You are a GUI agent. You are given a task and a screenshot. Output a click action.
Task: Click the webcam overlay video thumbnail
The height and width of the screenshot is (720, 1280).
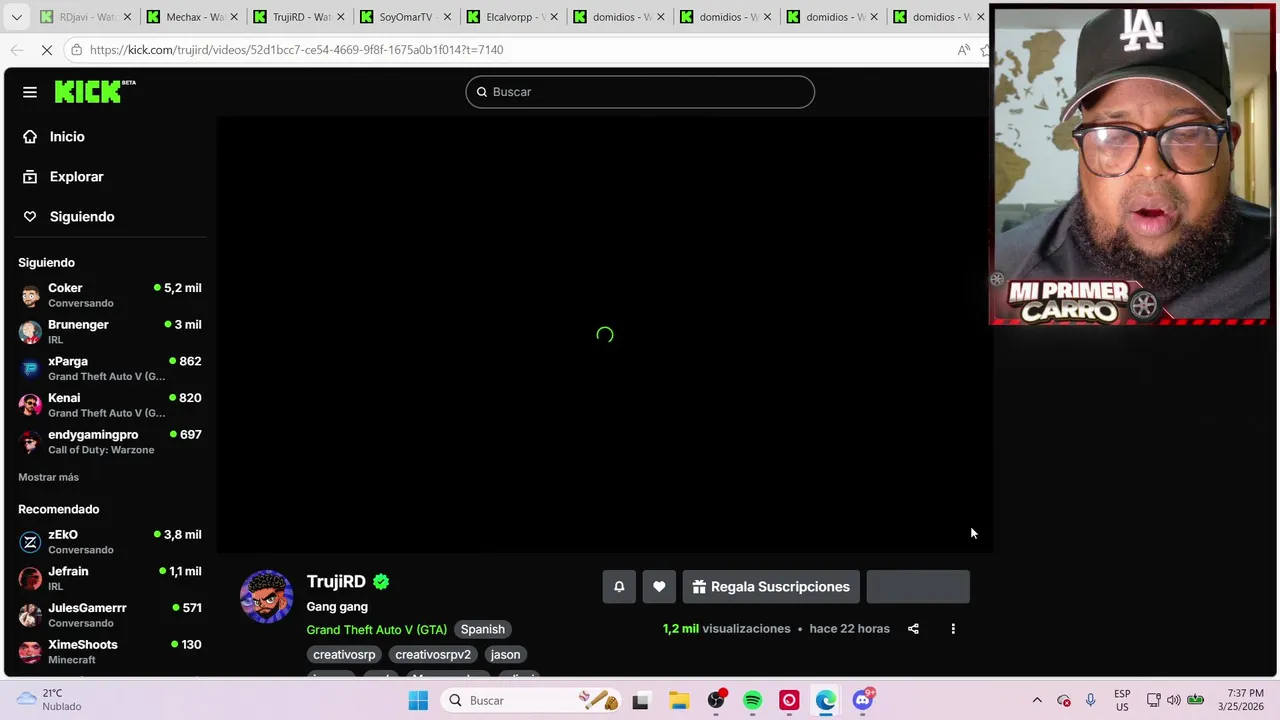[x=1130, y=165]
